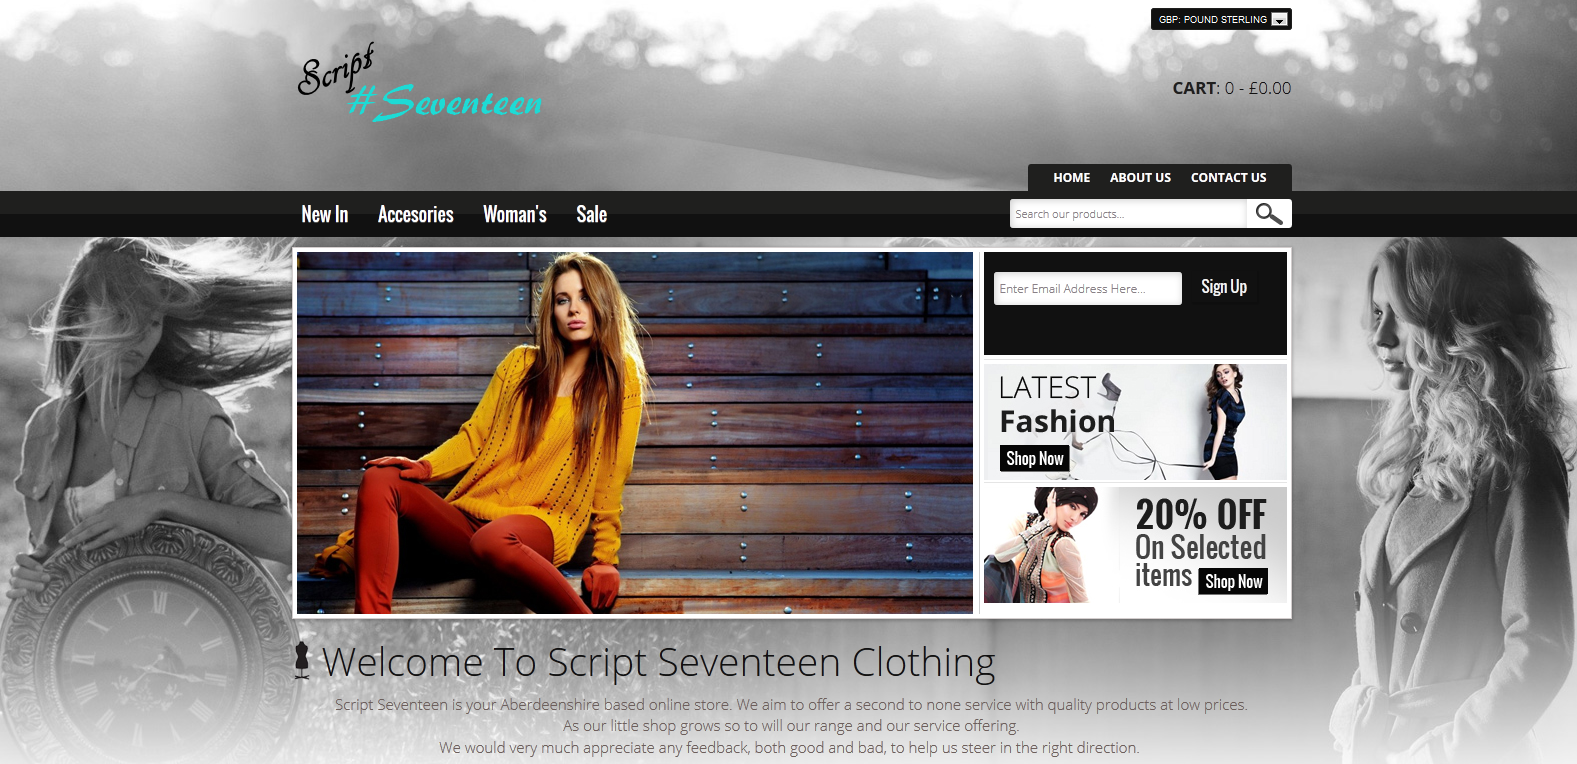Open the Contact Us page

(1228, 178)
